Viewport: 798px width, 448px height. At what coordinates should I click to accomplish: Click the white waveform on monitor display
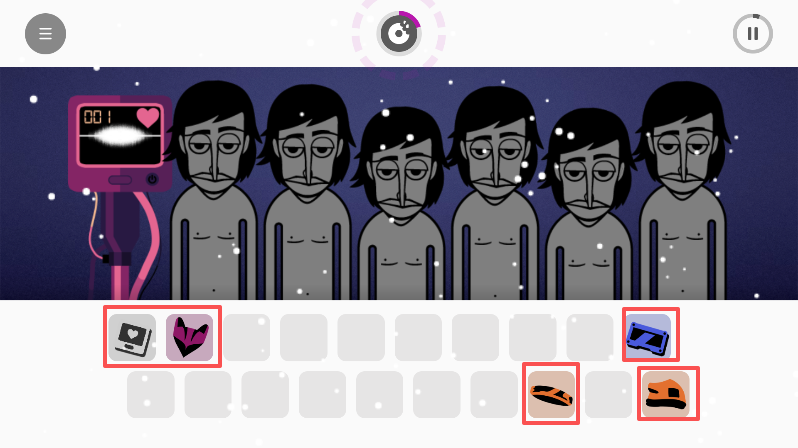pyautogui.click(x=121, y=136)
